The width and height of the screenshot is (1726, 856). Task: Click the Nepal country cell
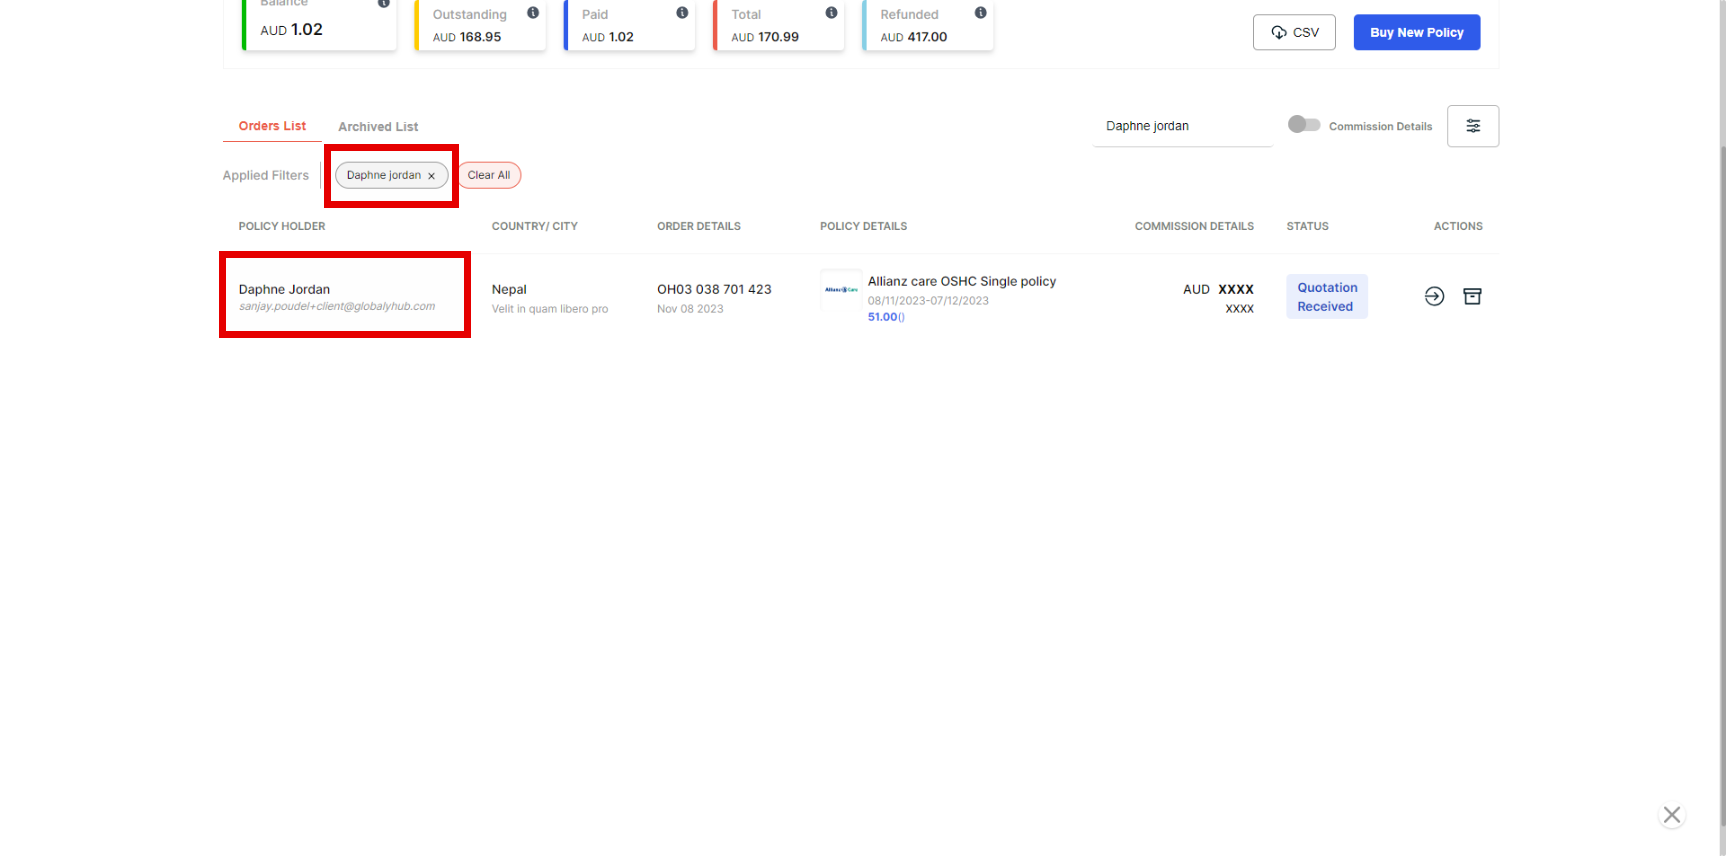509,289
